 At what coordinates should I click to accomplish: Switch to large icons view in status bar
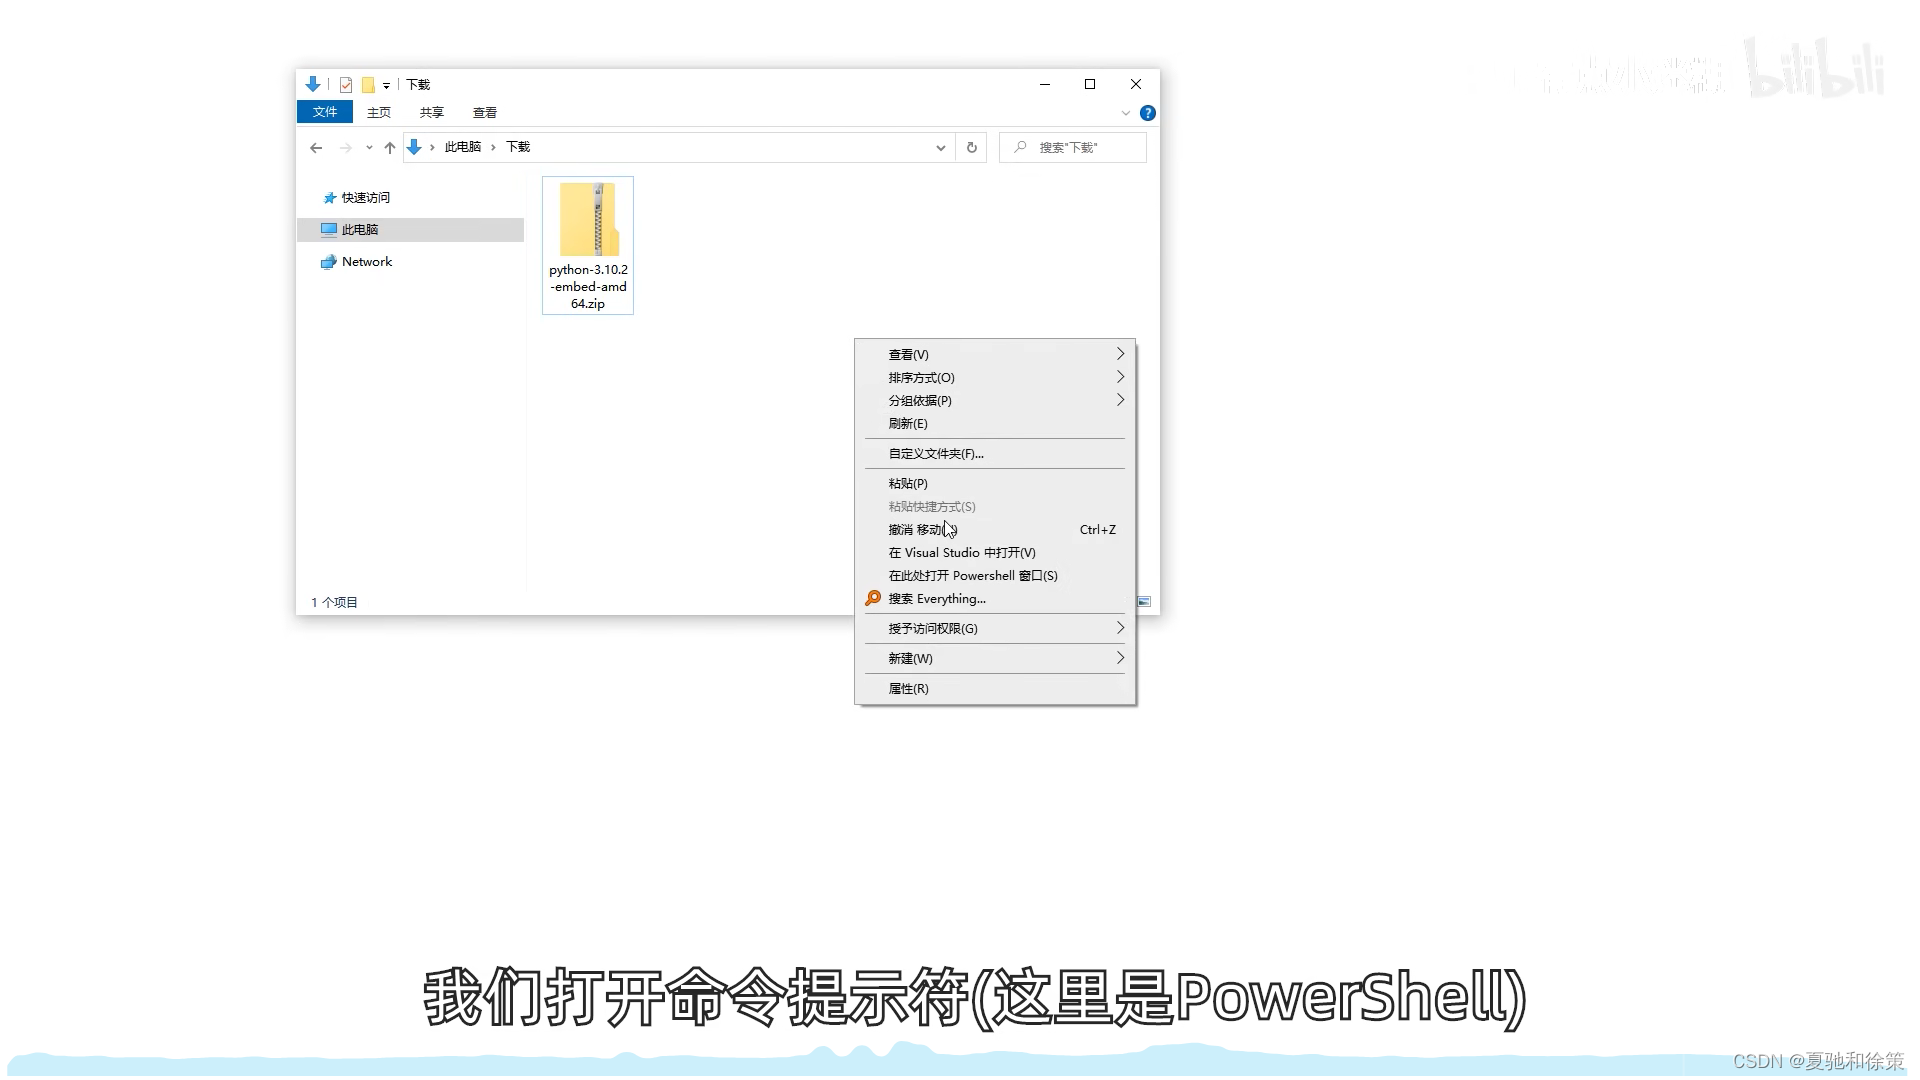pos(1144,602)
